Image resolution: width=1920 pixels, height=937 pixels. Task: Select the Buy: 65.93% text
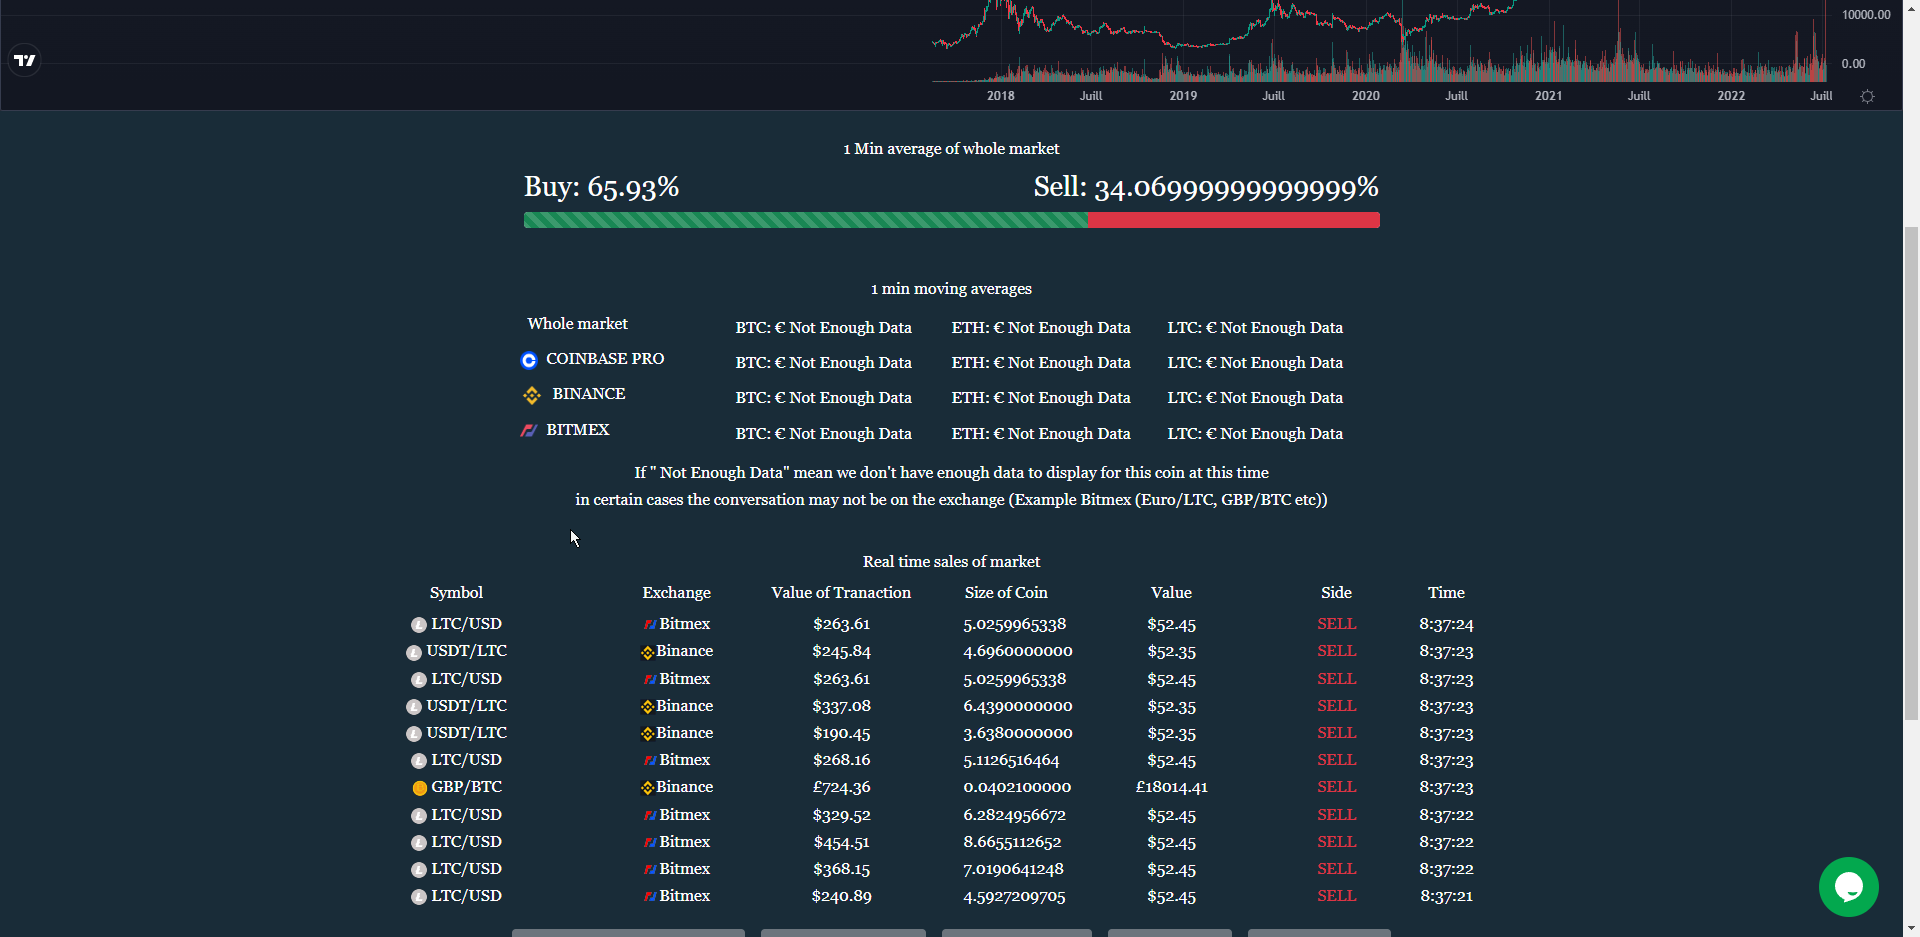[x=602, y=187]
